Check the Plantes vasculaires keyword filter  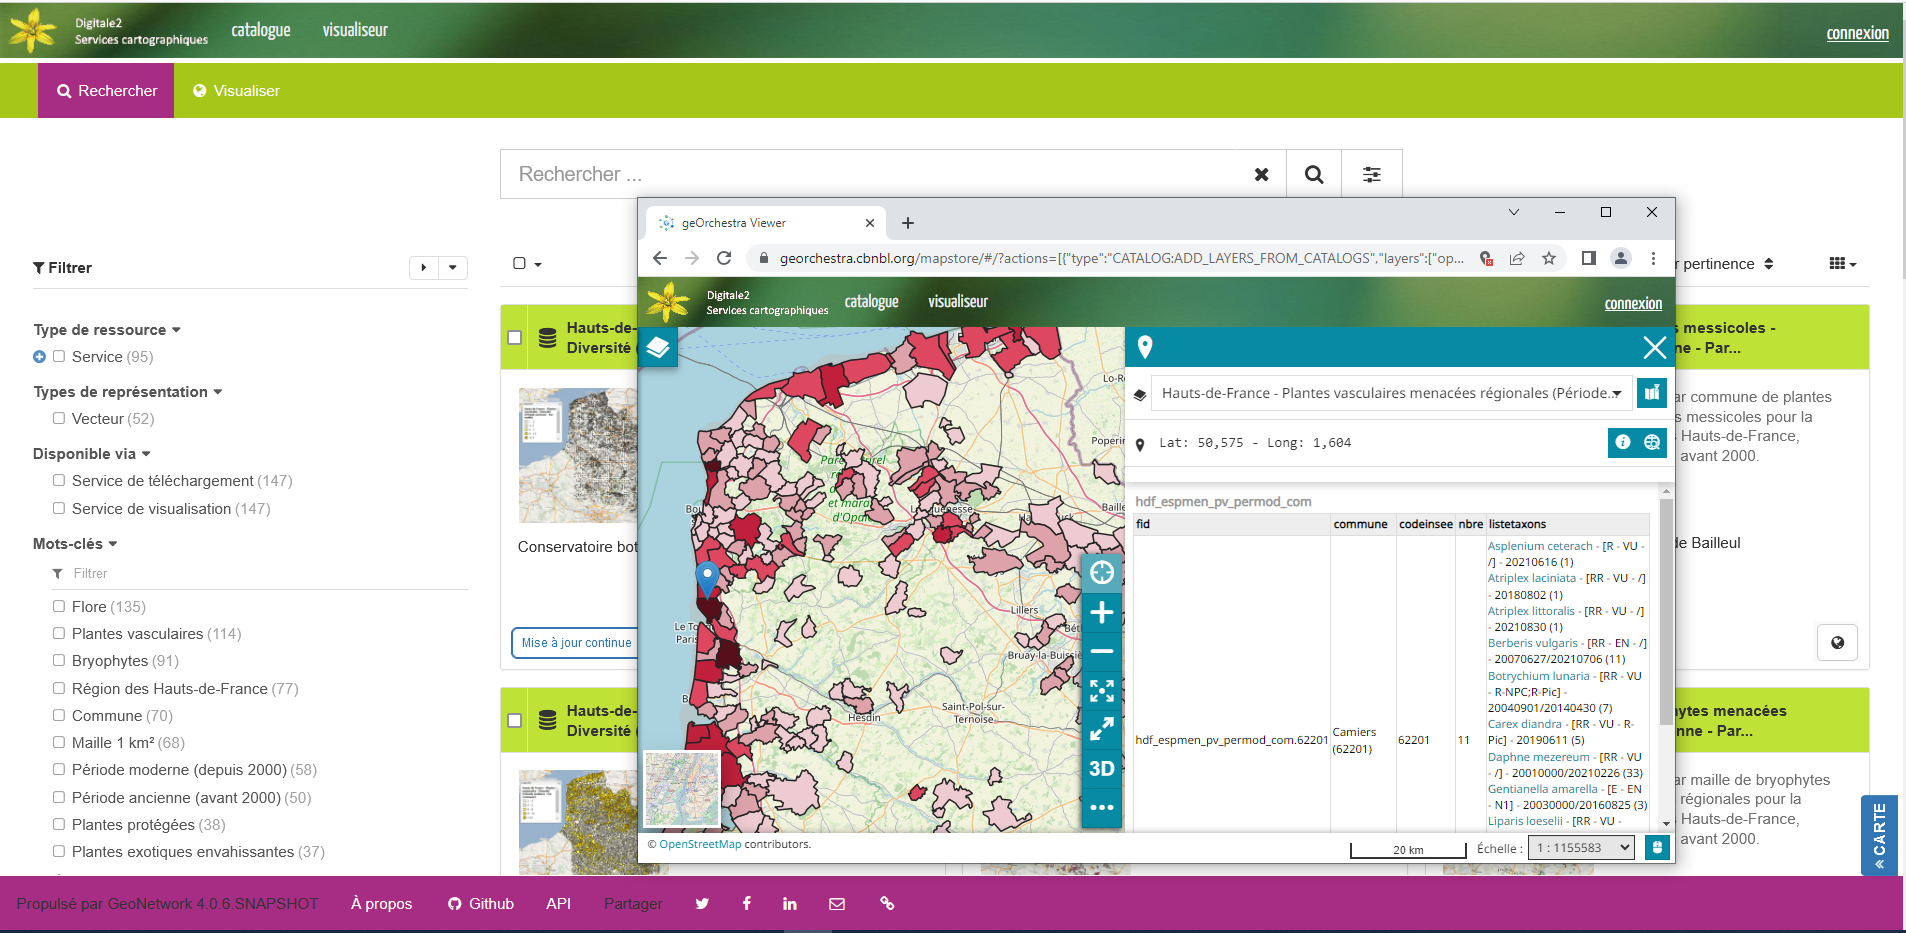click(59, 633)
